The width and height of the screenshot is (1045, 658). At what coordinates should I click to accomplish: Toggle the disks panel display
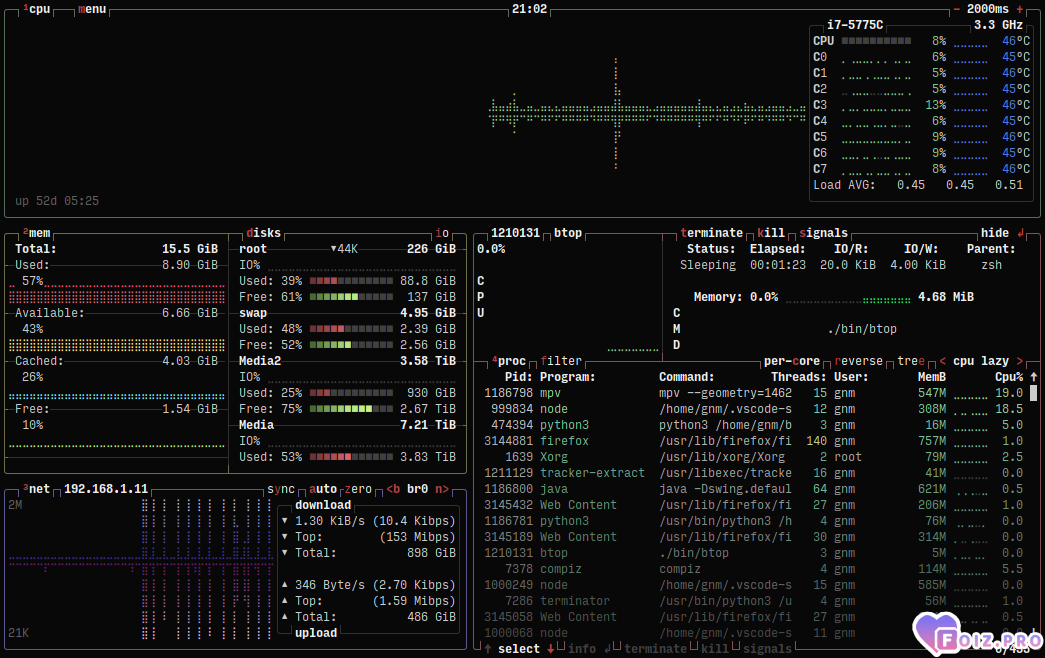[263, 233]
